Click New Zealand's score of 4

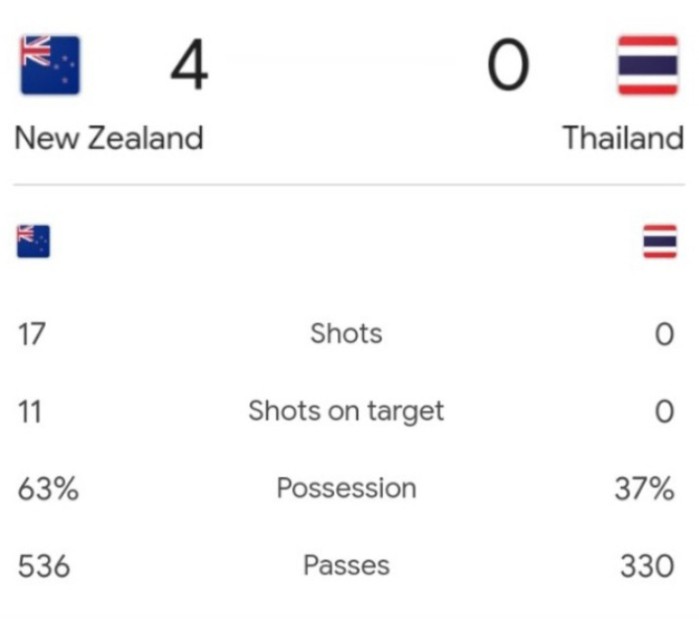[189, 65]
